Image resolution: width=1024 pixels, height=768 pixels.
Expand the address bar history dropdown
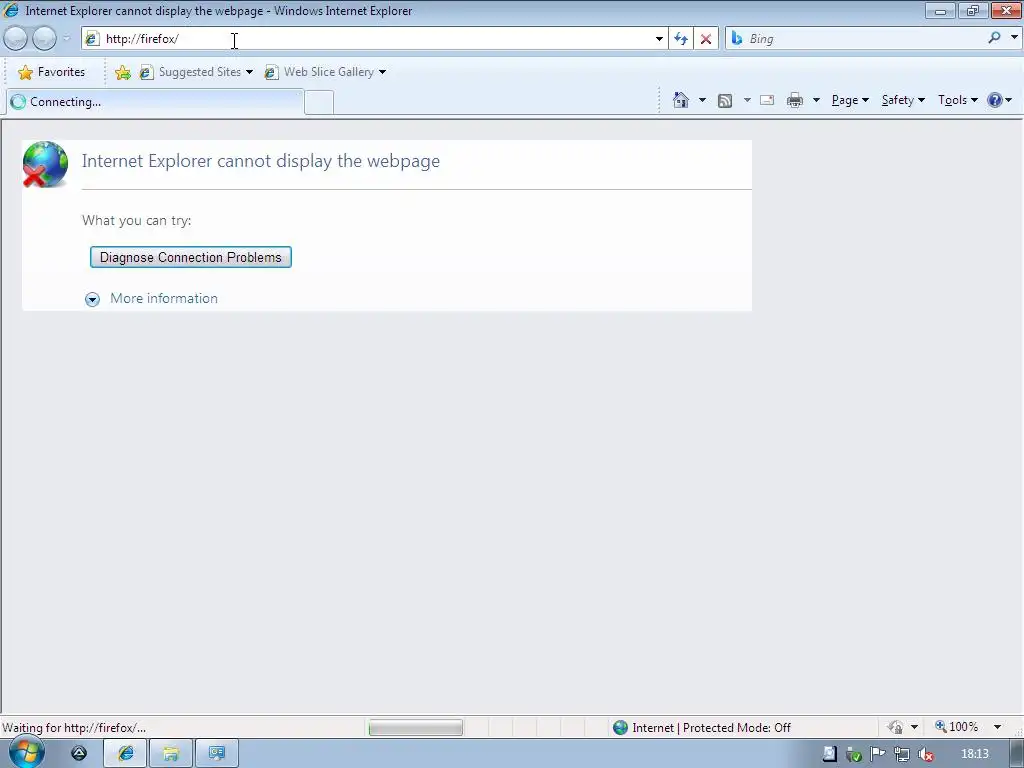pos(659,39)
